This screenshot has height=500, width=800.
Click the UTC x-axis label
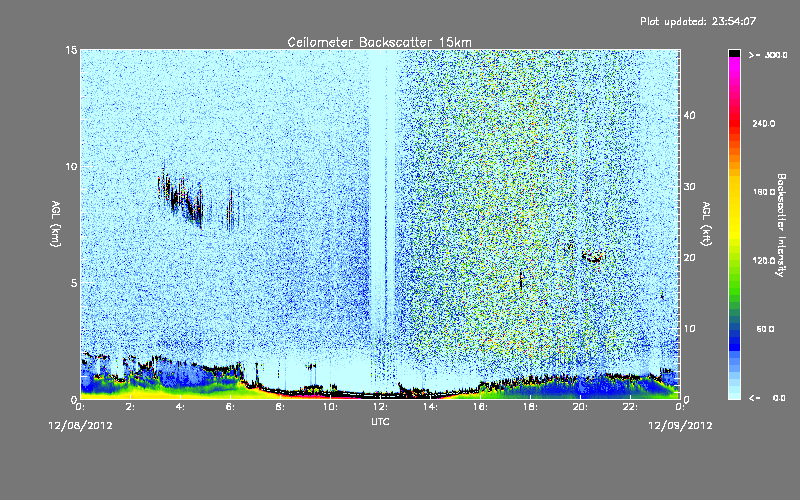[x=380, y=421]
